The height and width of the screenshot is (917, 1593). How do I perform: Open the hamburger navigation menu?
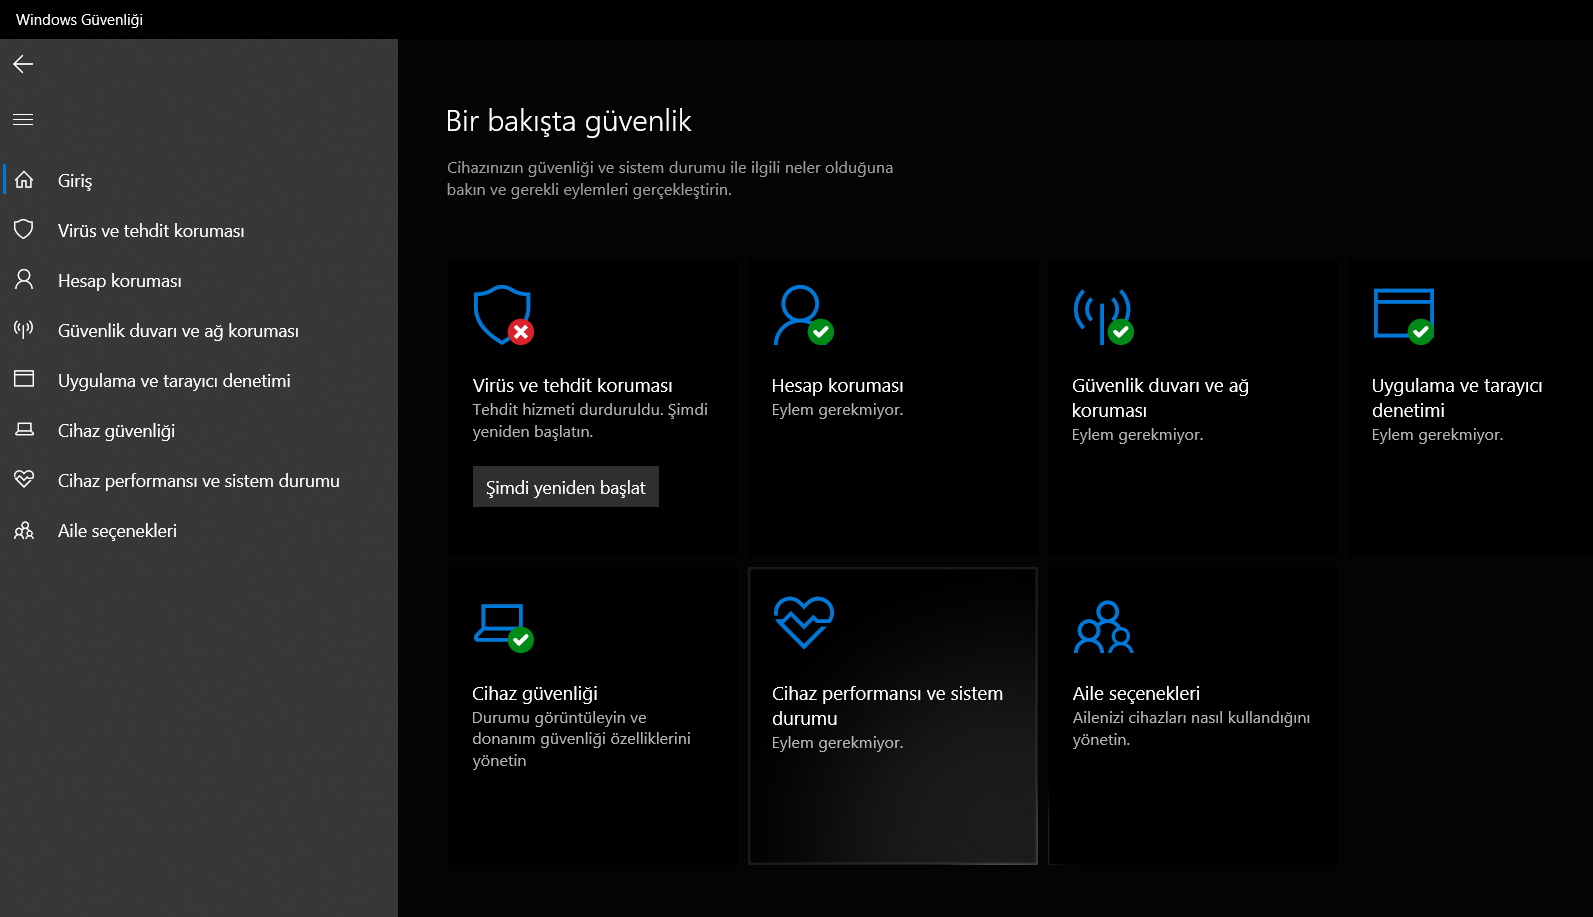23,119
